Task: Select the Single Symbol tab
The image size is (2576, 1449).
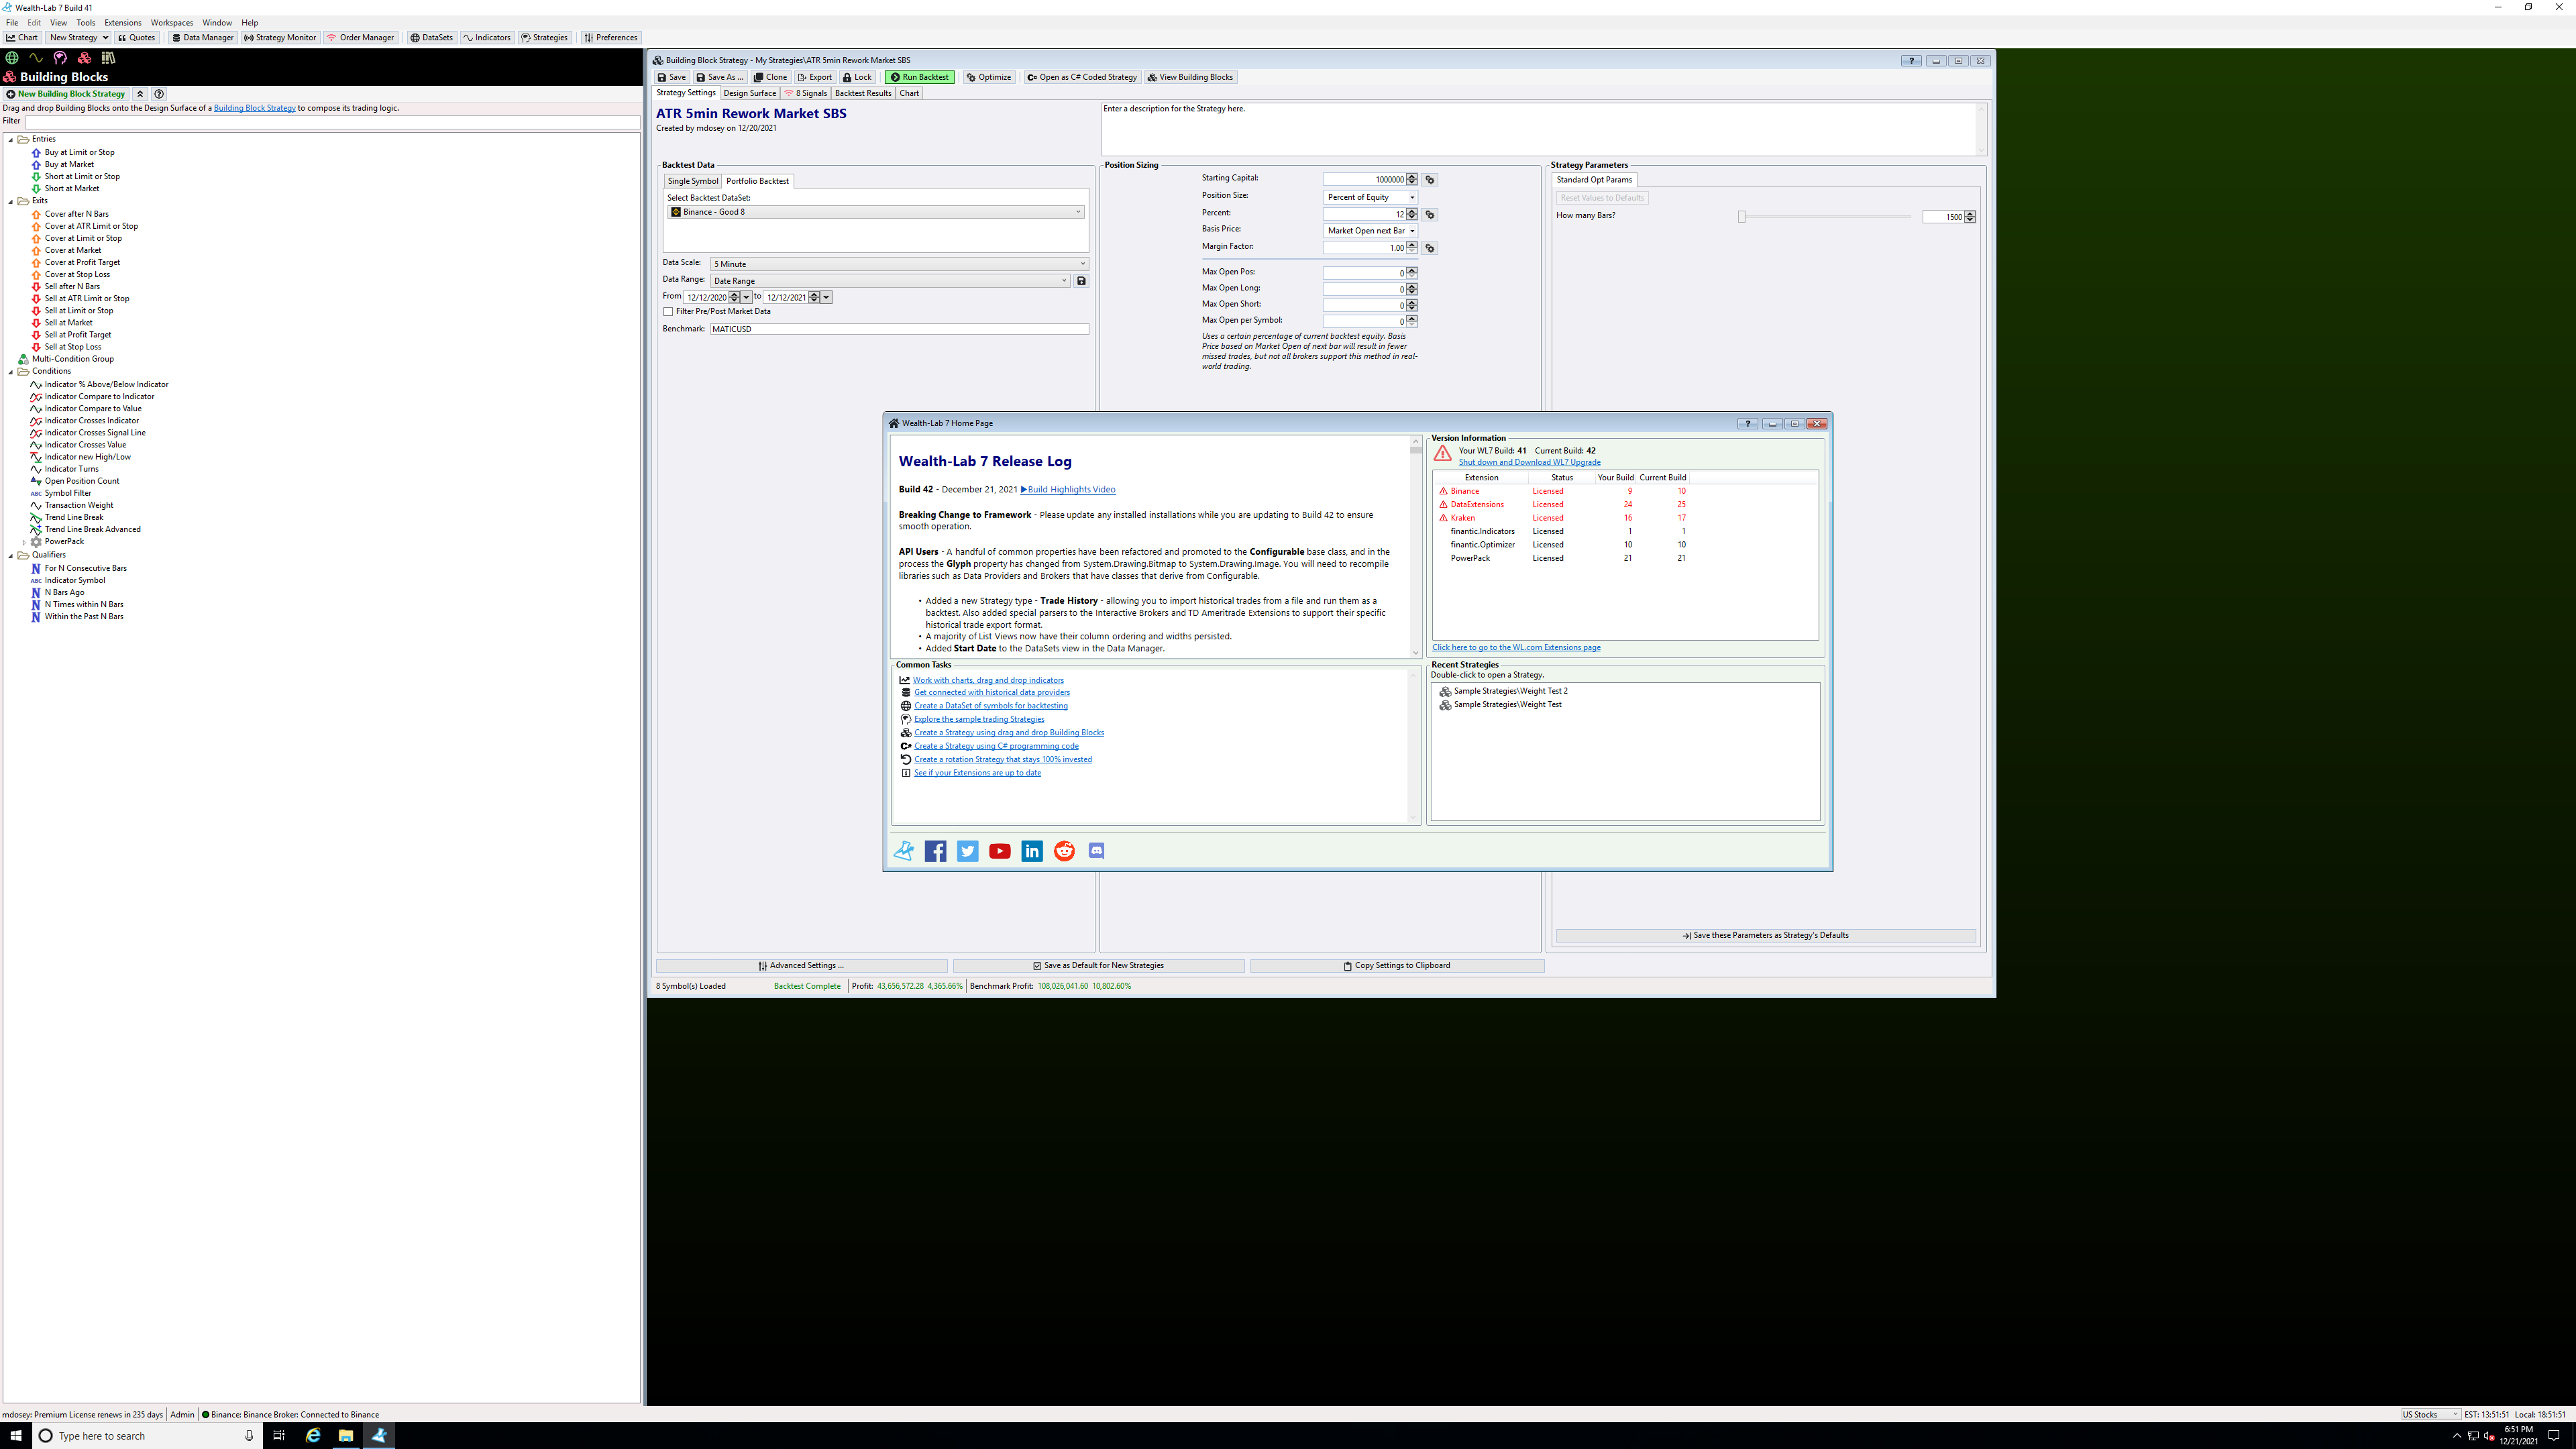Action: coord(693,181)
